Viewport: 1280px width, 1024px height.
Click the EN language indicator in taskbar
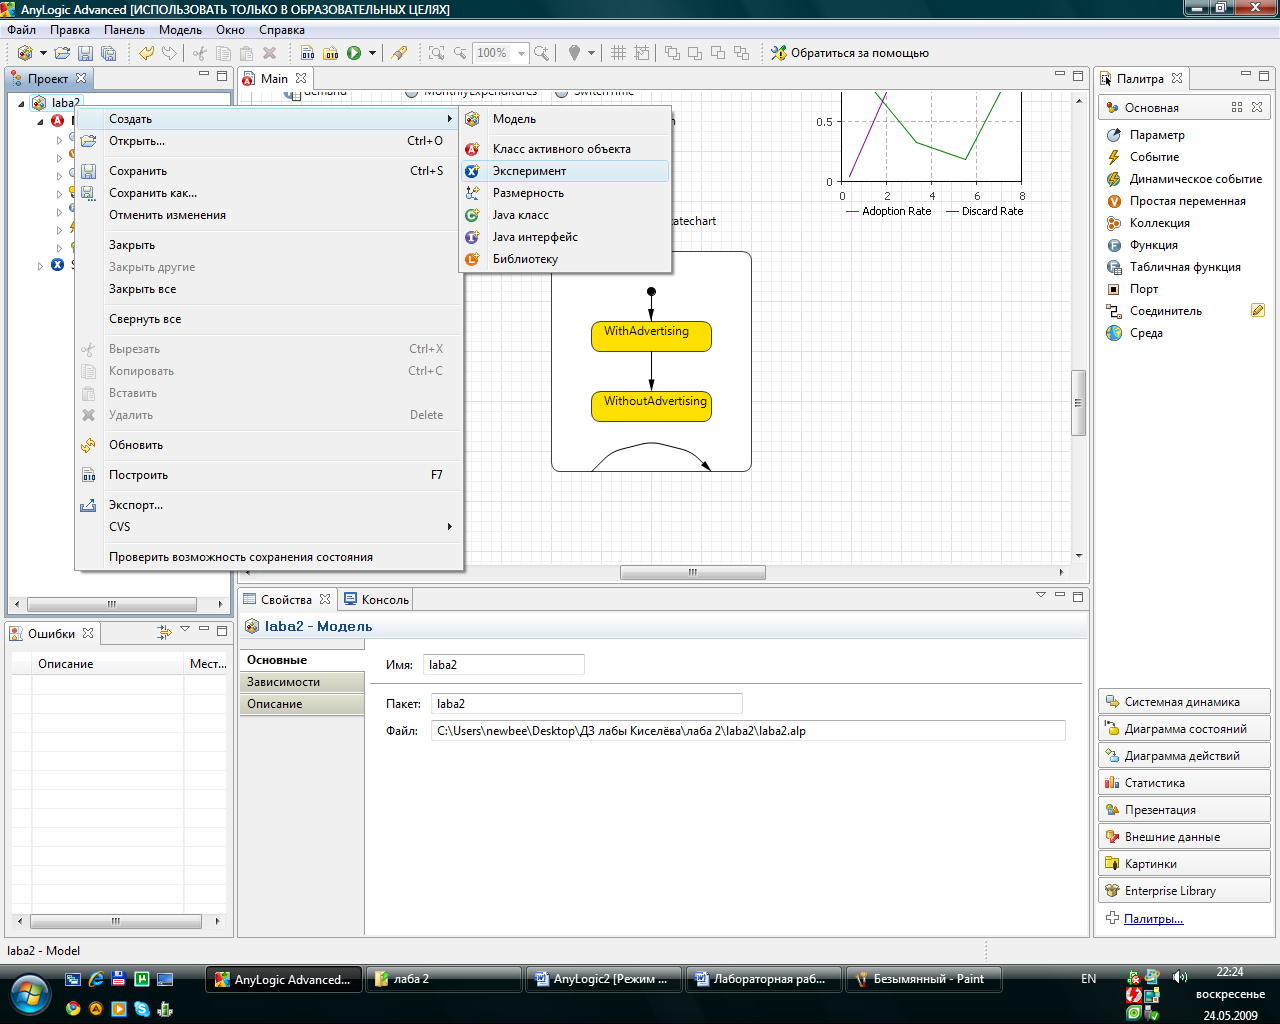[1089, 979]
